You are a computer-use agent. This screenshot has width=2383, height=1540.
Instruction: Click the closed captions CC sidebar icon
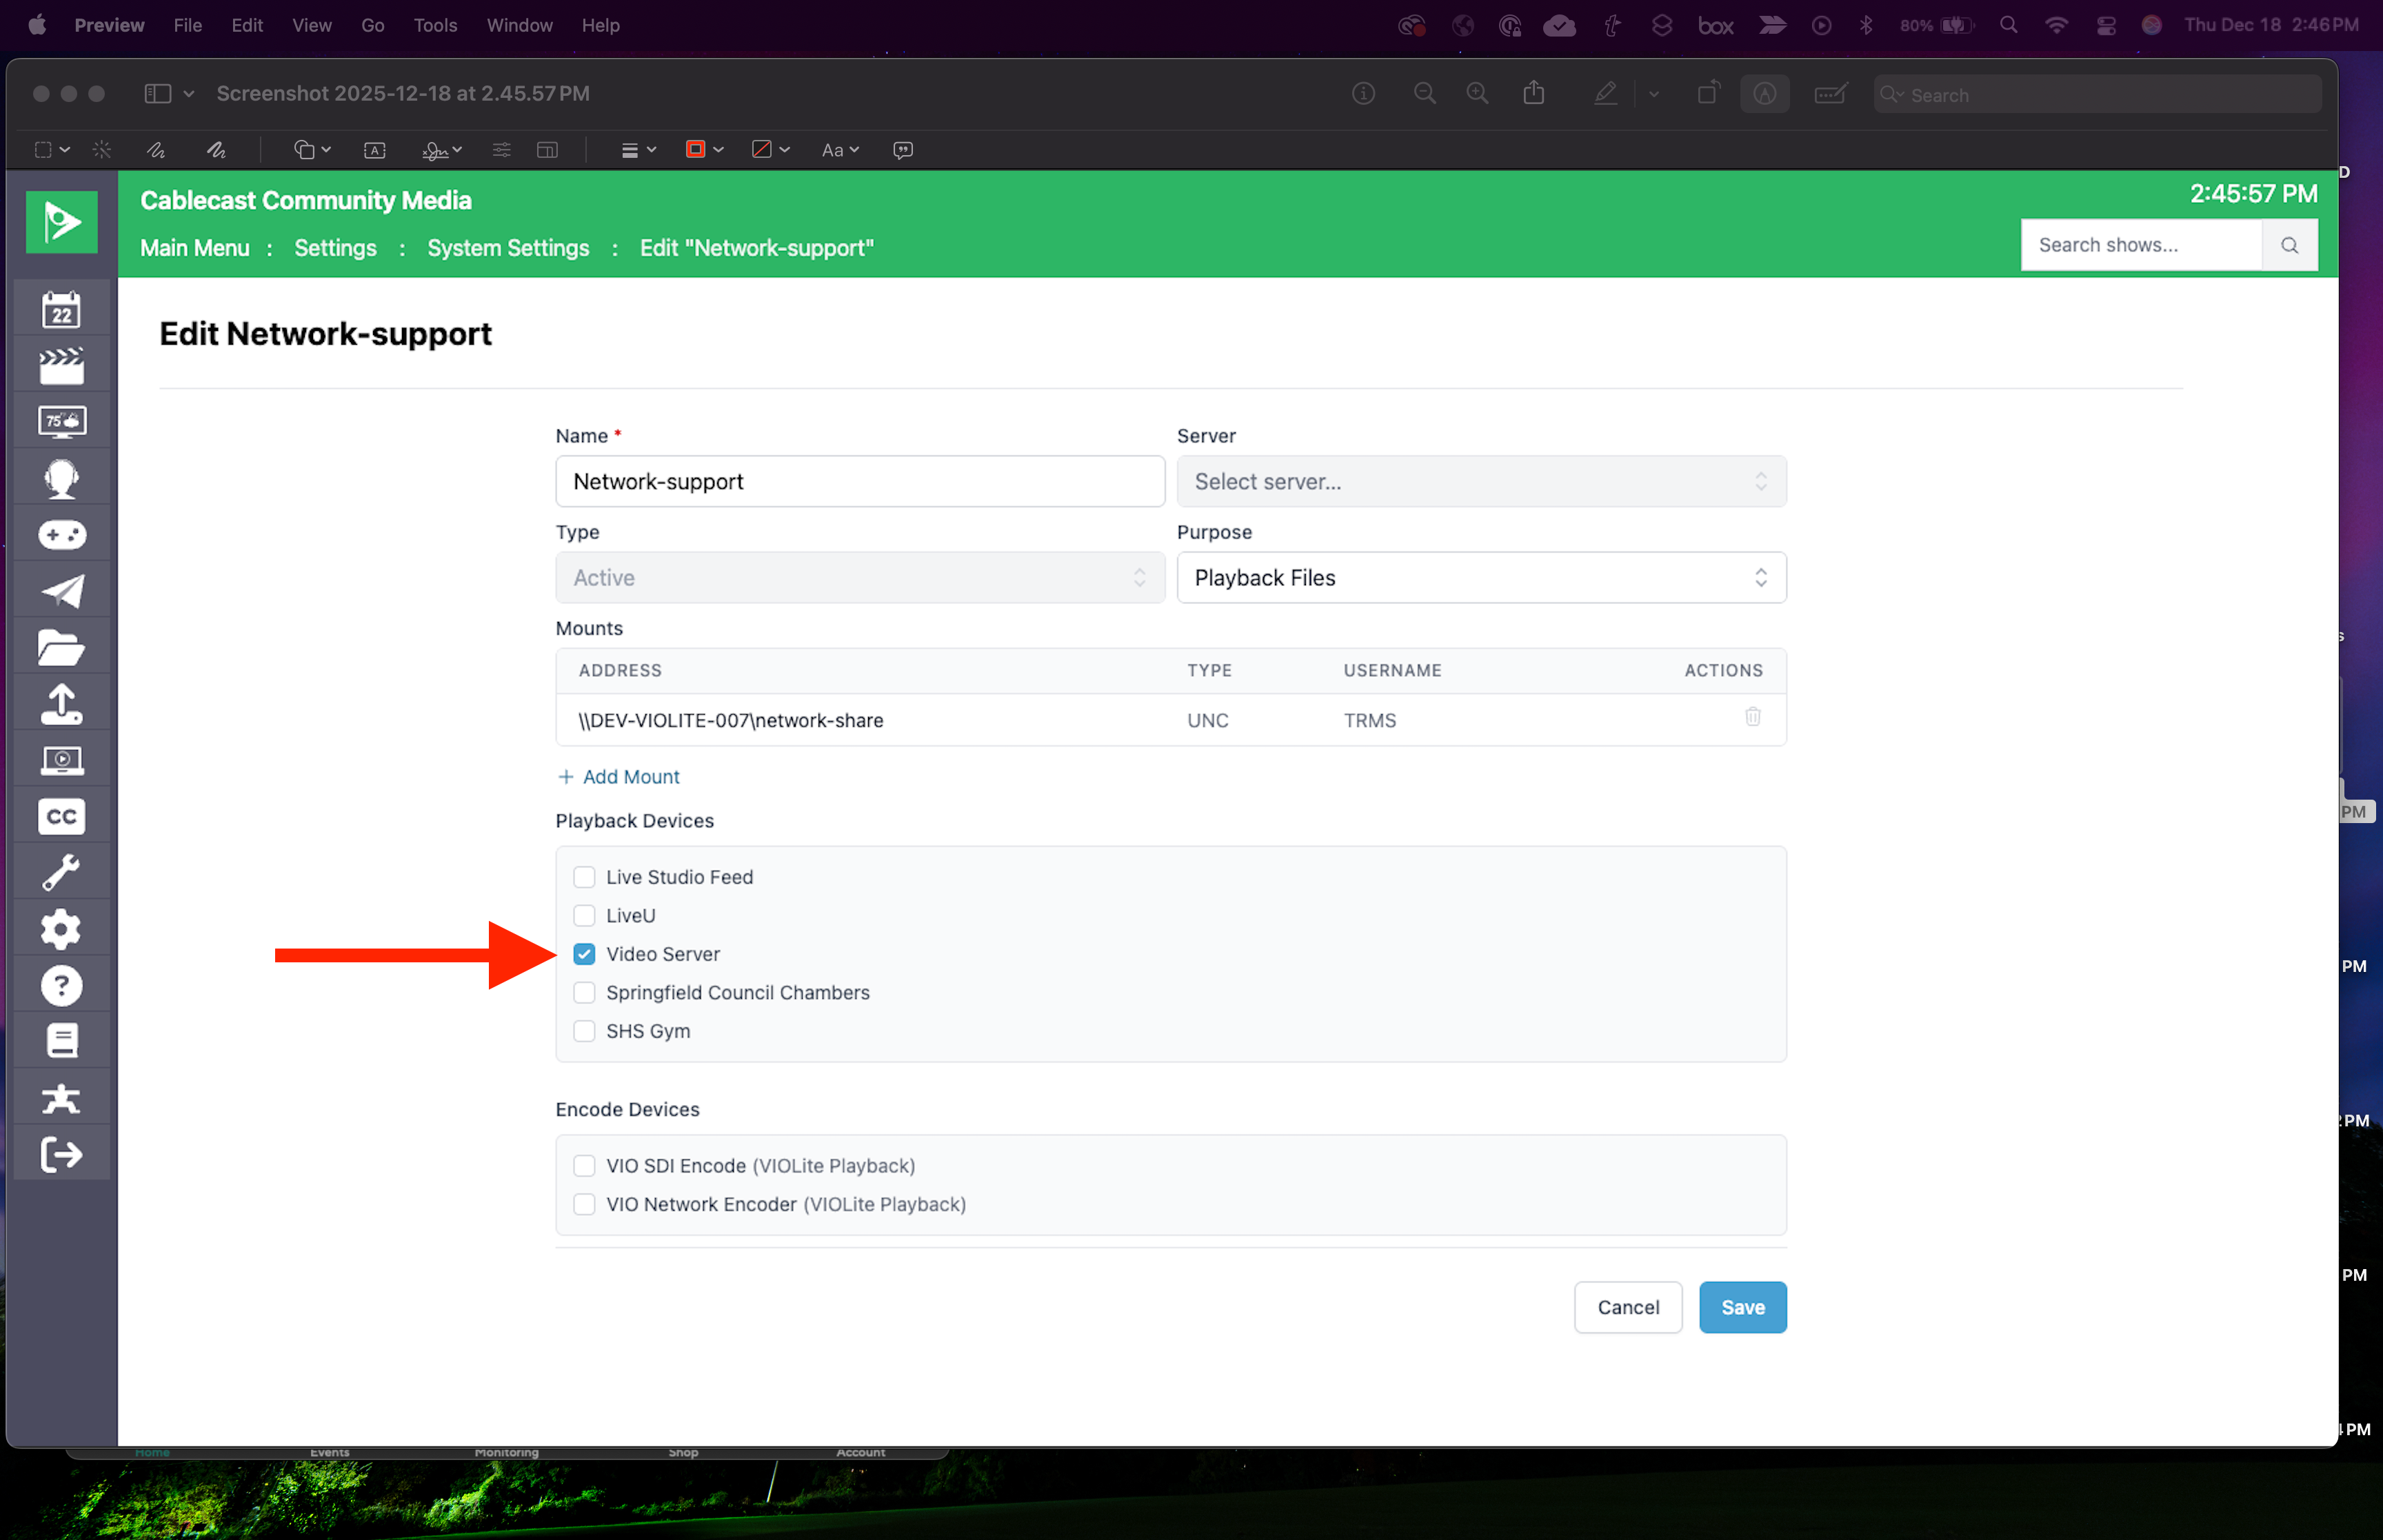point(61,816)
